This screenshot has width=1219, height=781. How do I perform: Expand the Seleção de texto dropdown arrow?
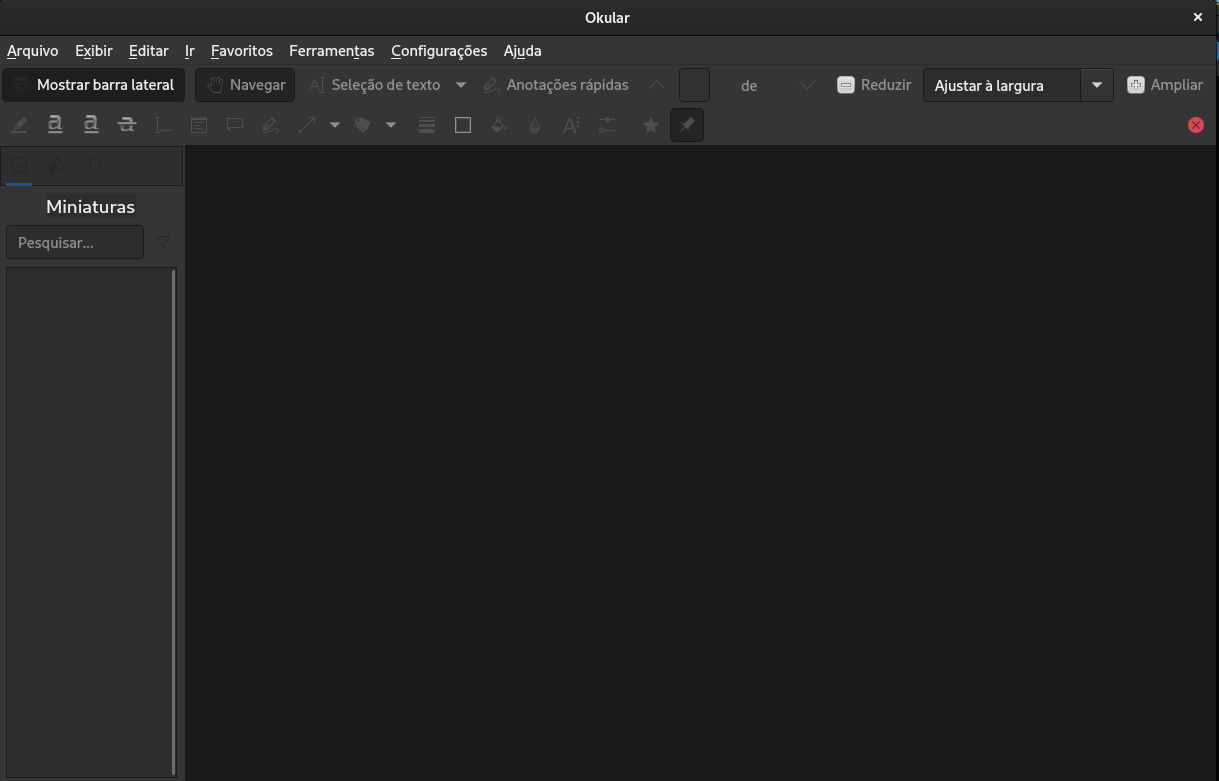pyautogui.click(x=461, y=85)
